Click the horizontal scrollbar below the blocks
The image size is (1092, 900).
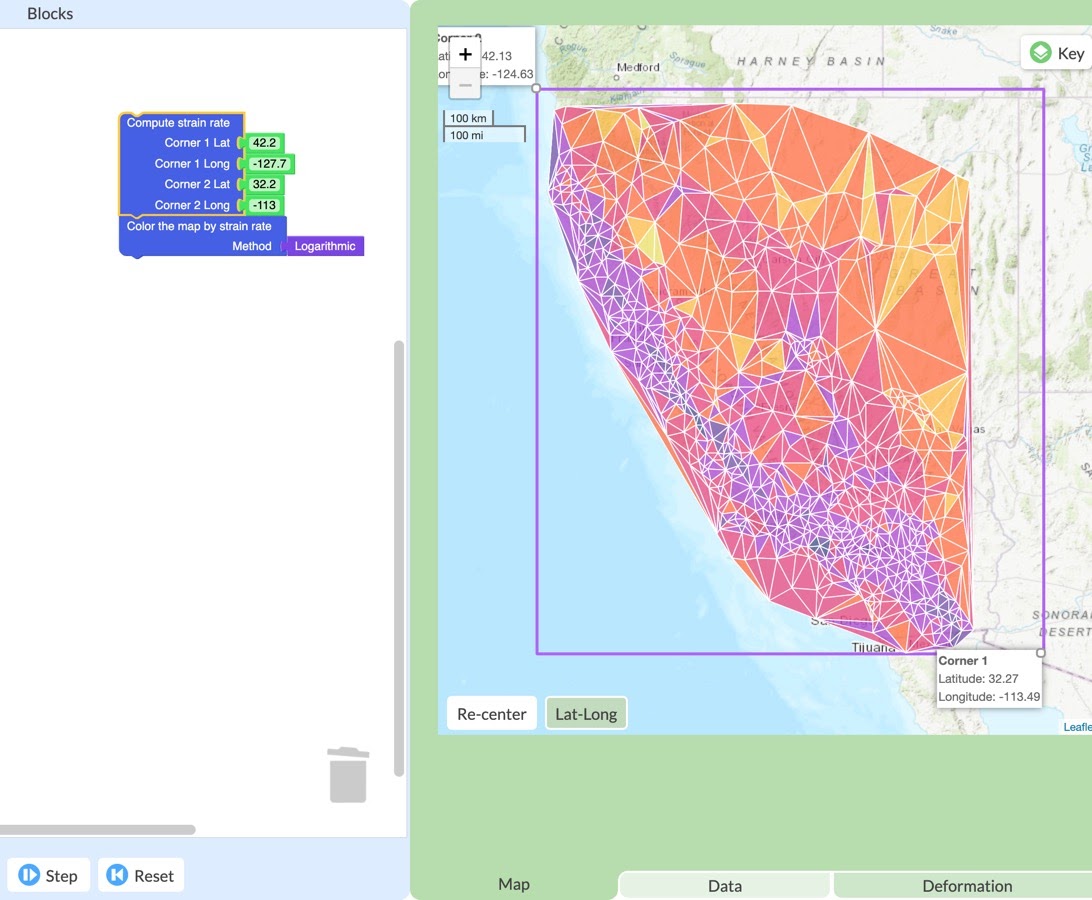point(95,829)
